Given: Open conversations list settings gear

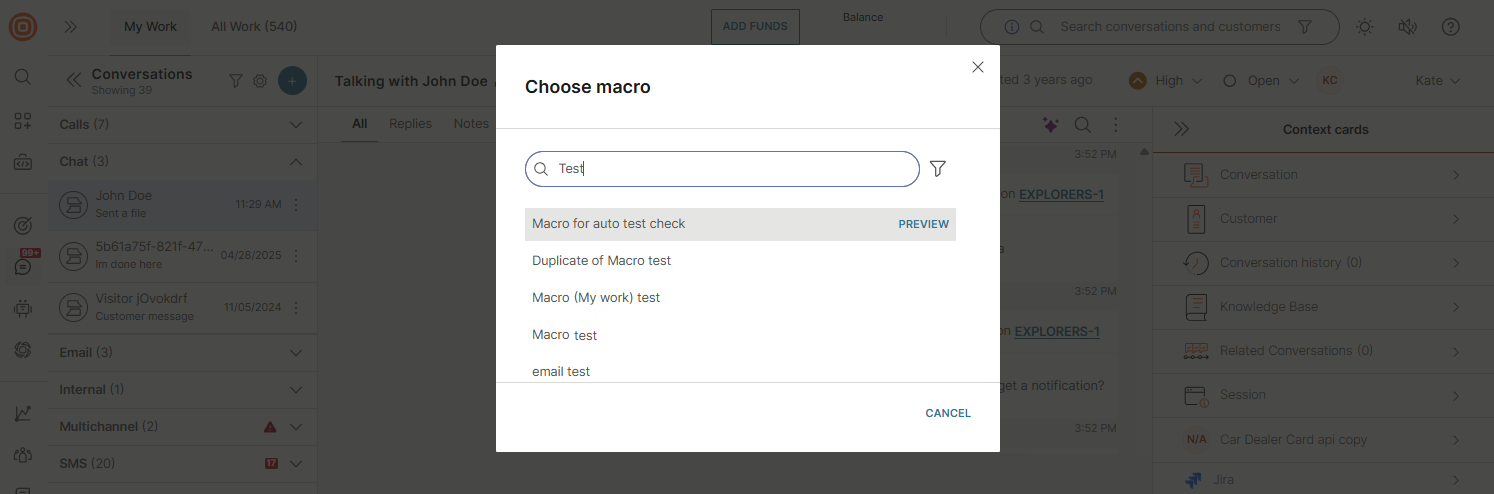Looking at the screenshot, I should click(260, 81).
